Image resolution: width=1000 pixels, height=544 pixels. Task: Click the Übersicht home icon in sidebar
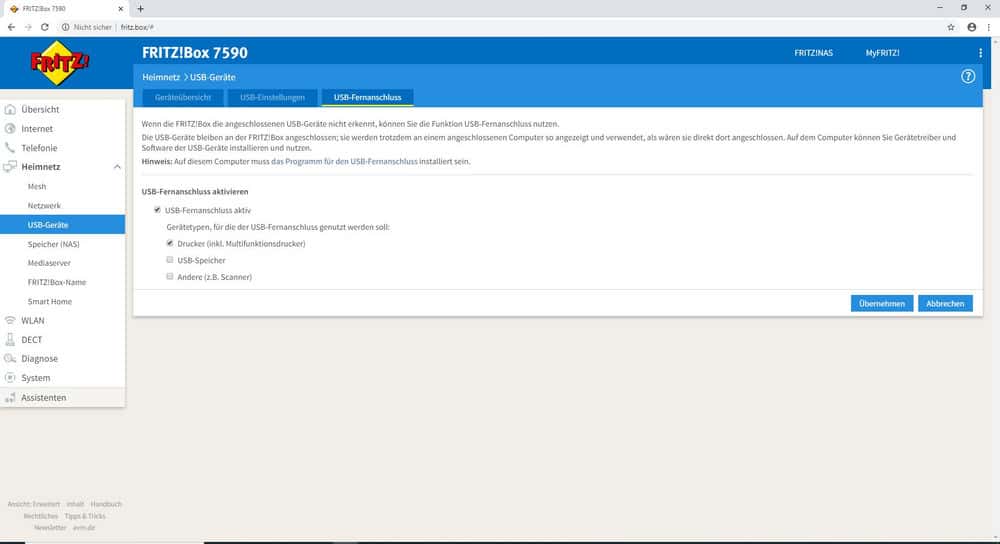(x=11, y=110)
